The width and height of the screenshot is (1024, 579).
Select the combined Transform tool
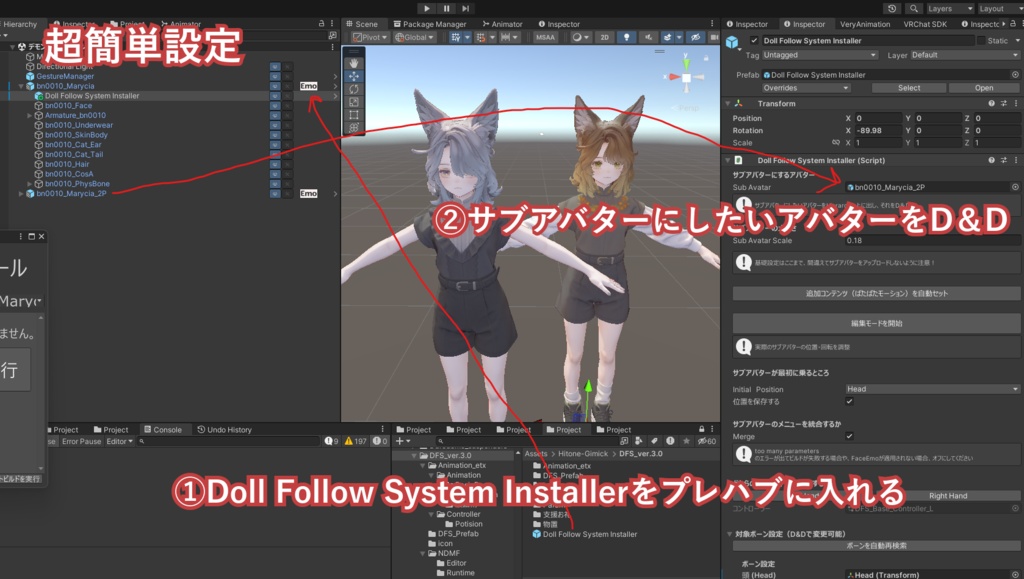(x=354, y=128)
